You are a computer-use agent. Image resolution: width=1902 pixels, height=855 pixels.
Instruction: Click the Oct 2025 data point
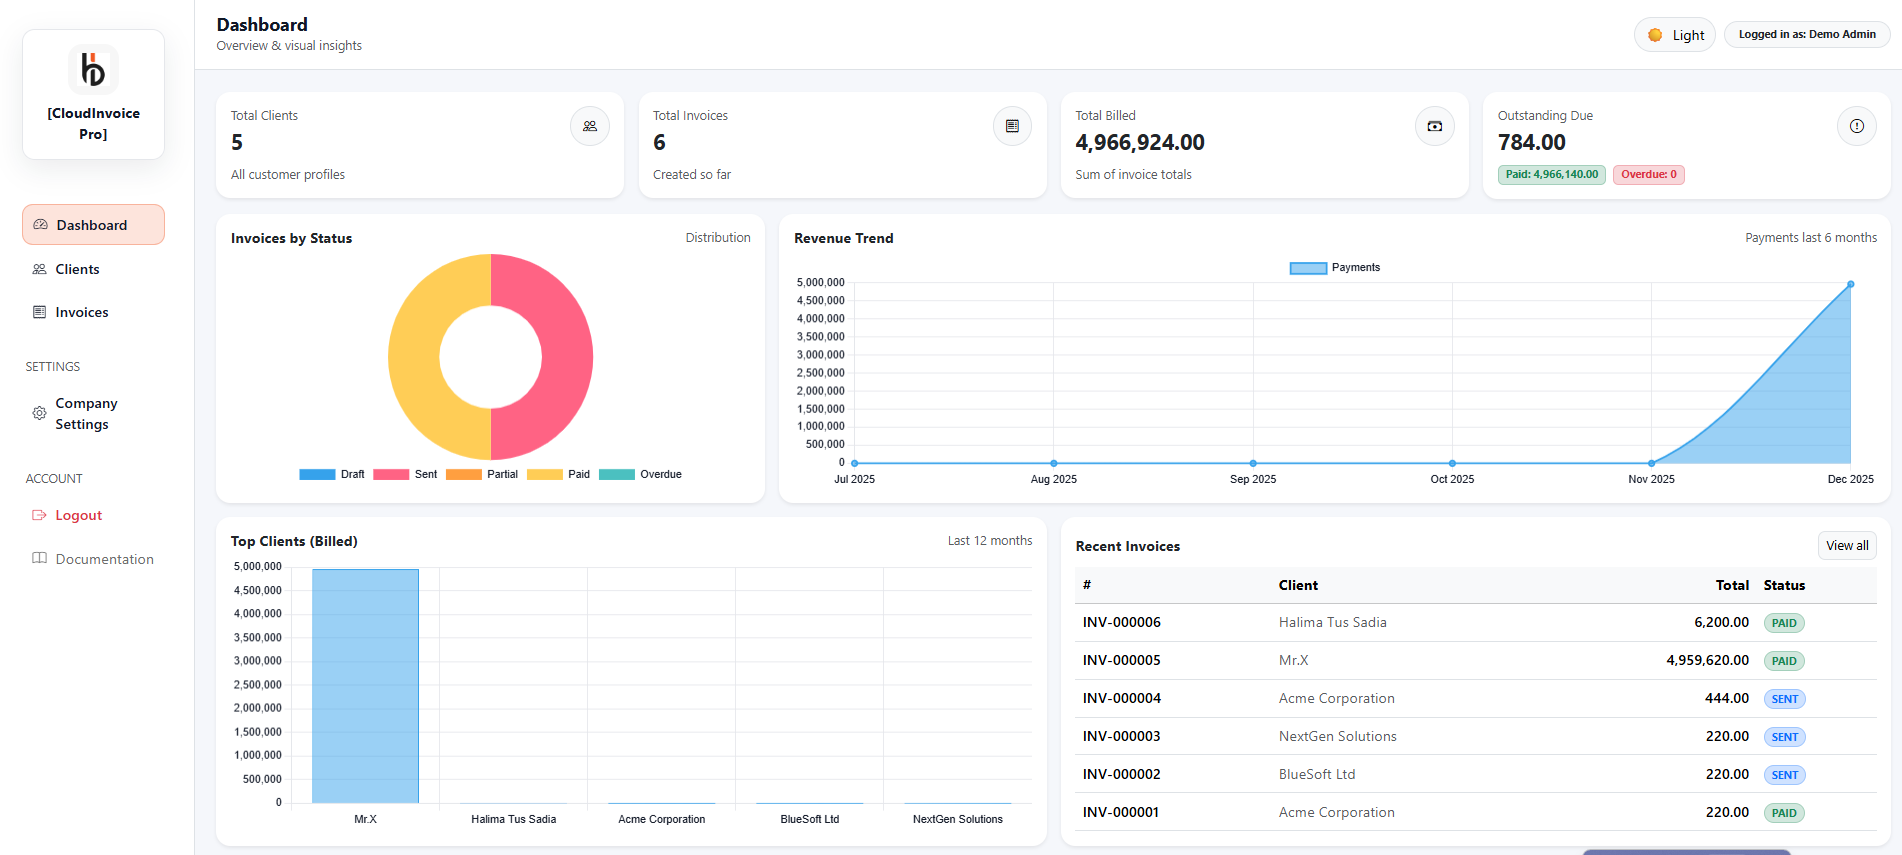point(1452,463)
